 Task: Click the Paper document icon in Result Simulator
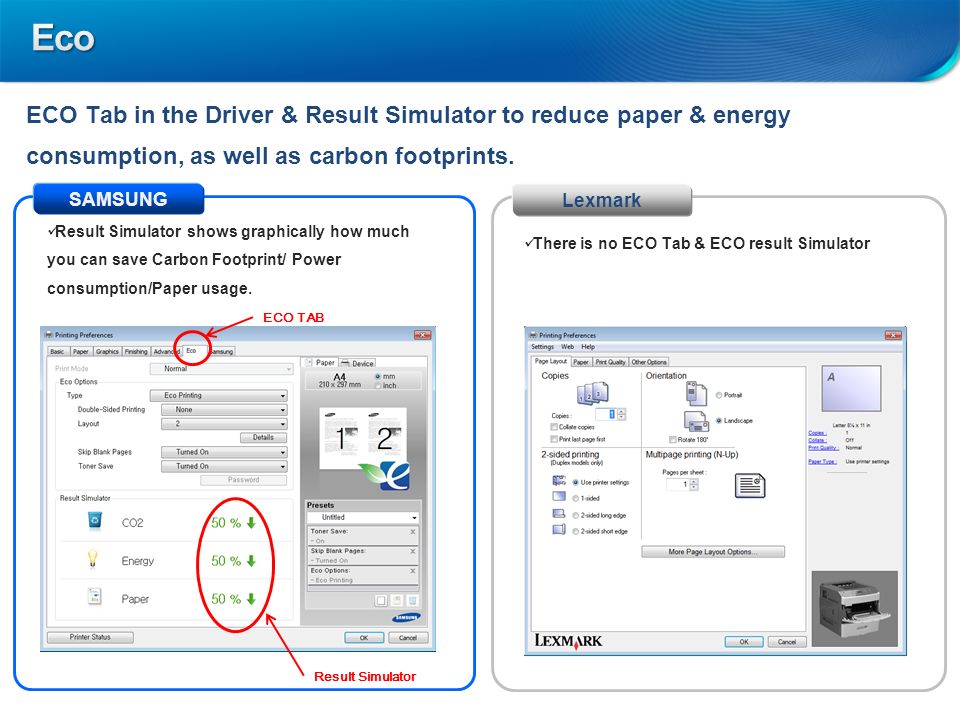coord(94,596)
